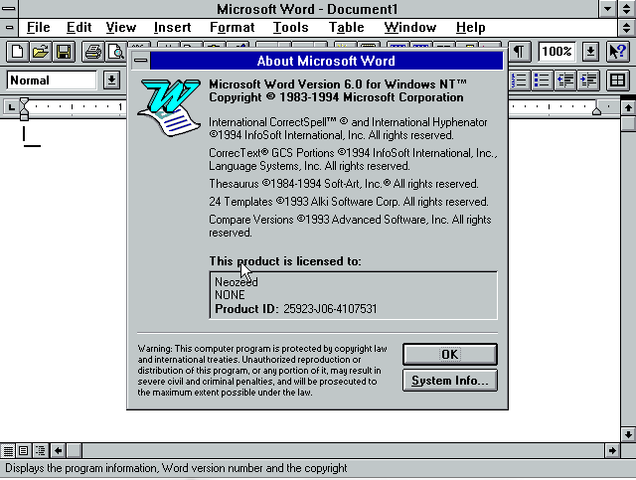
Task: Open the Insert menu
Action: click(172, 28)
